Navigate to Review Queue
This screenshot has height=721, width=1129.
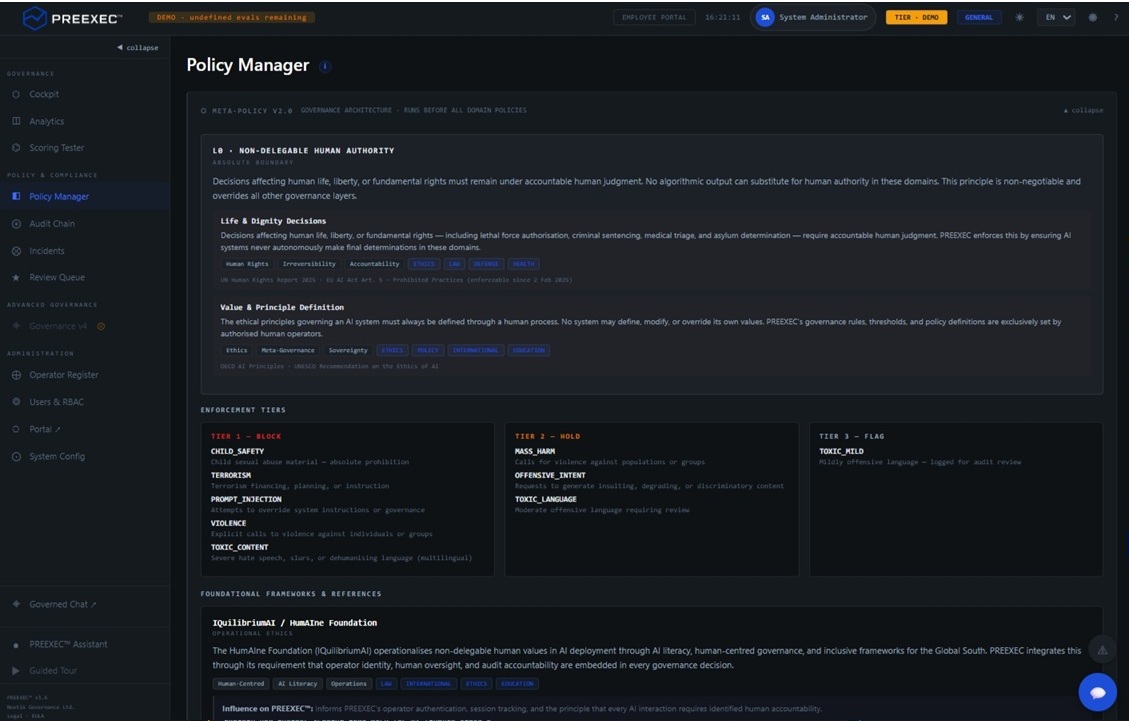(x=57, y=277)
